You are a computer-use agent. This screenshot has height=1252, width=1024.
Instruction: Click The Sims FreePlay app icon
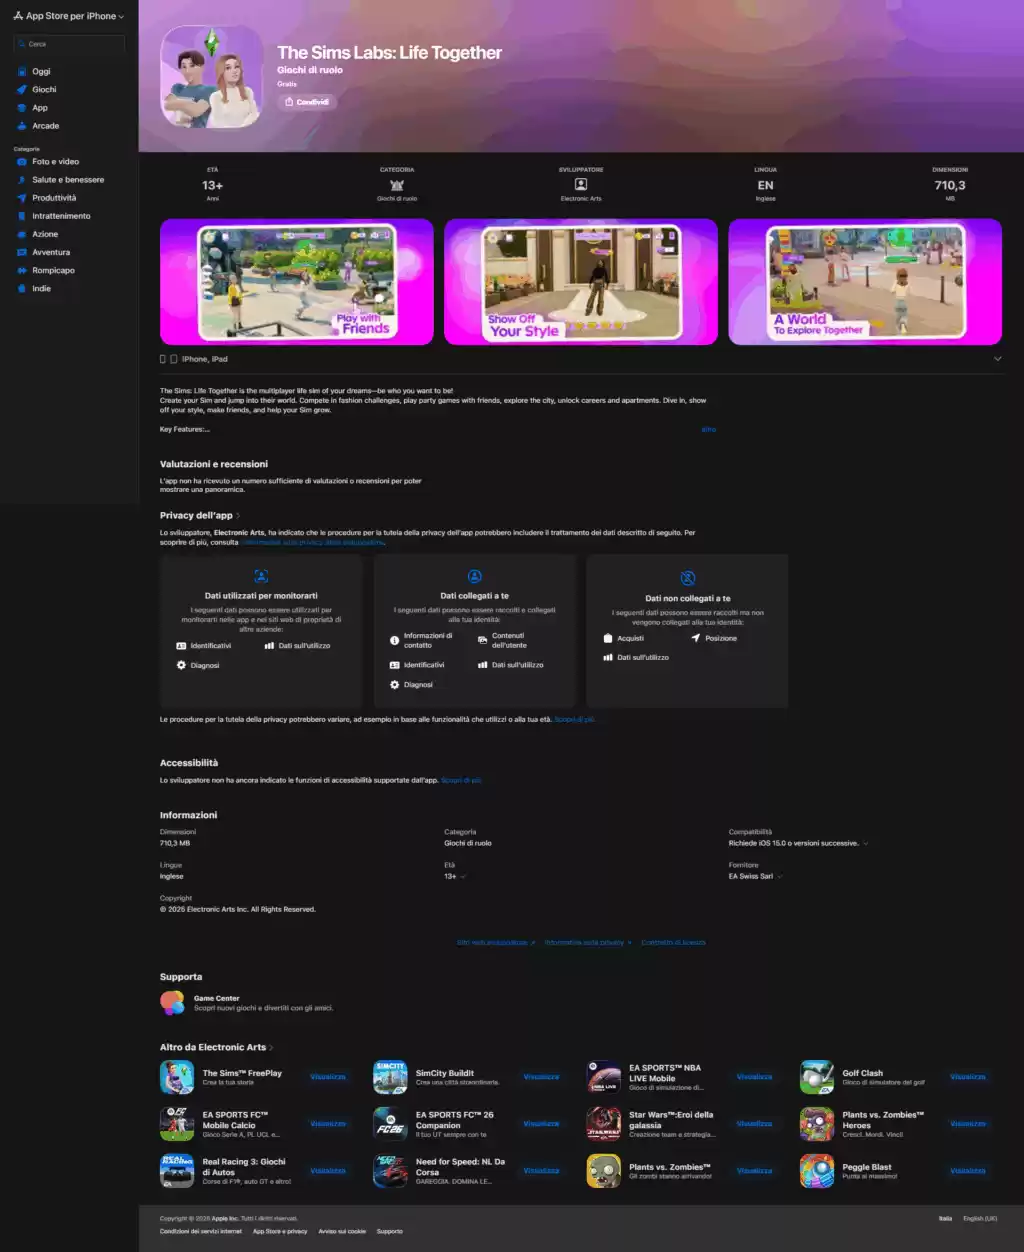[x=177, y=1077]
